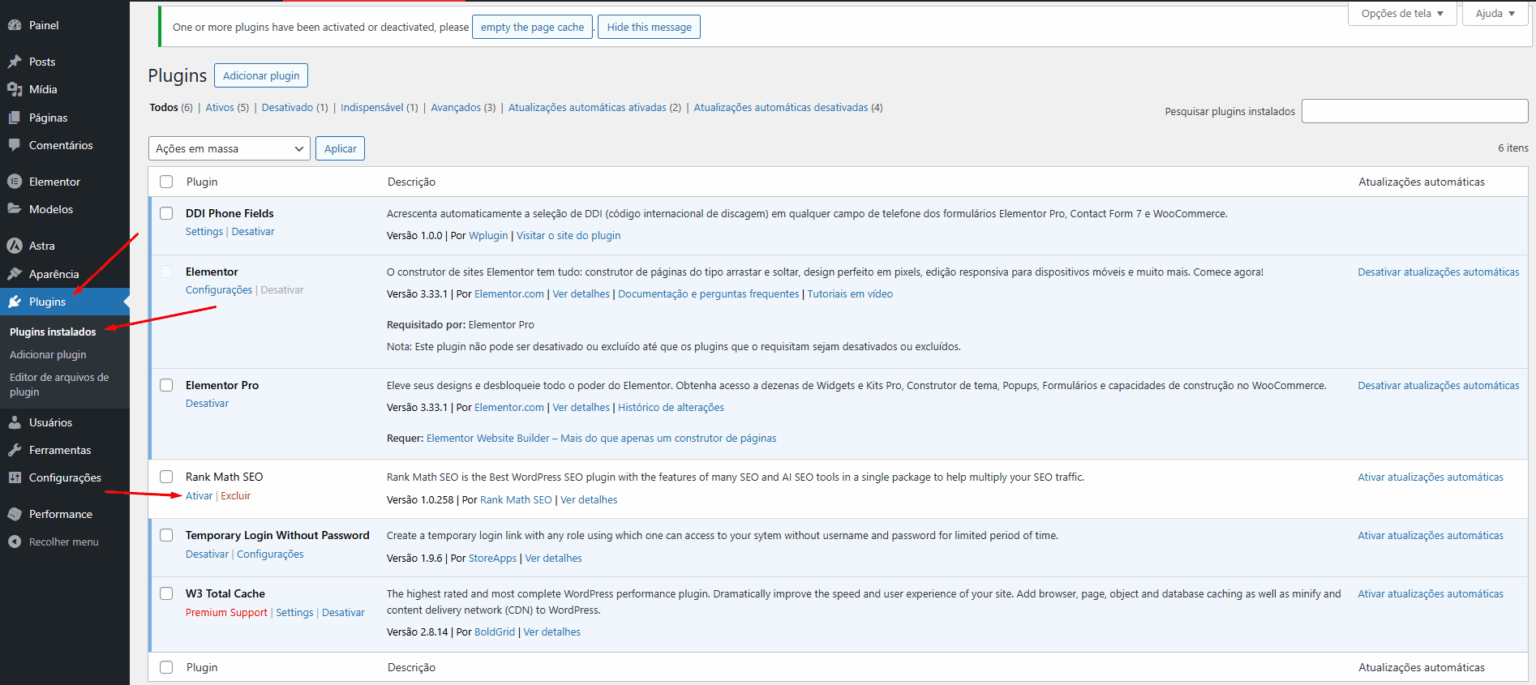Activate Rank Math SEO via Ativar link

[x=198, y=495]
